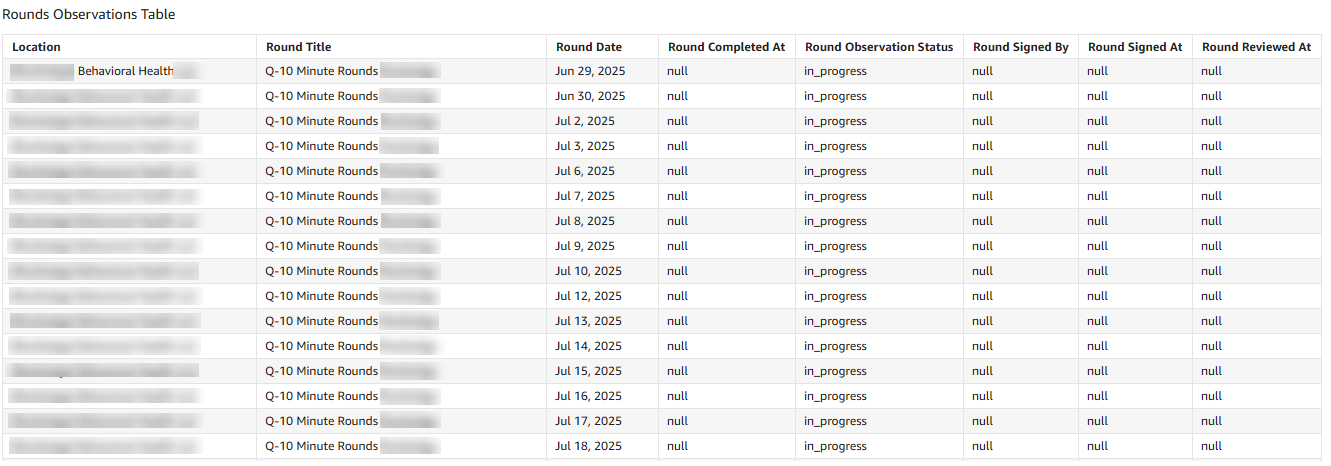
Task: Select the Jun 29, 2025 date cell
Action: [x=590, y=71]
